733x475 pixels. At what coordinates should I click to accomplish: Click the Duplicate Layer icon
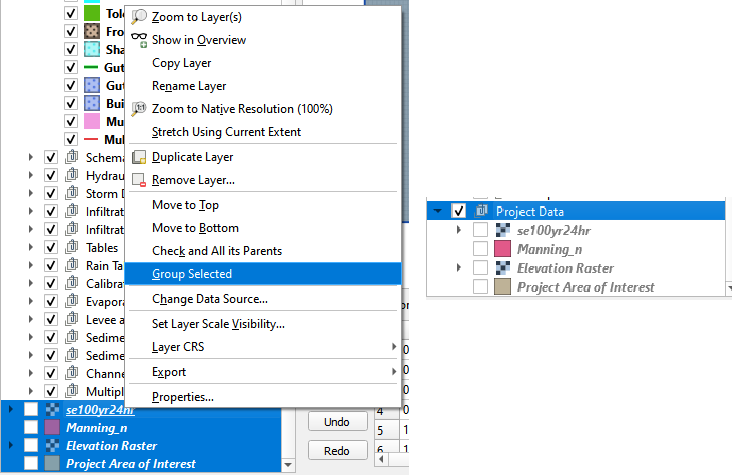coord(140,157)
